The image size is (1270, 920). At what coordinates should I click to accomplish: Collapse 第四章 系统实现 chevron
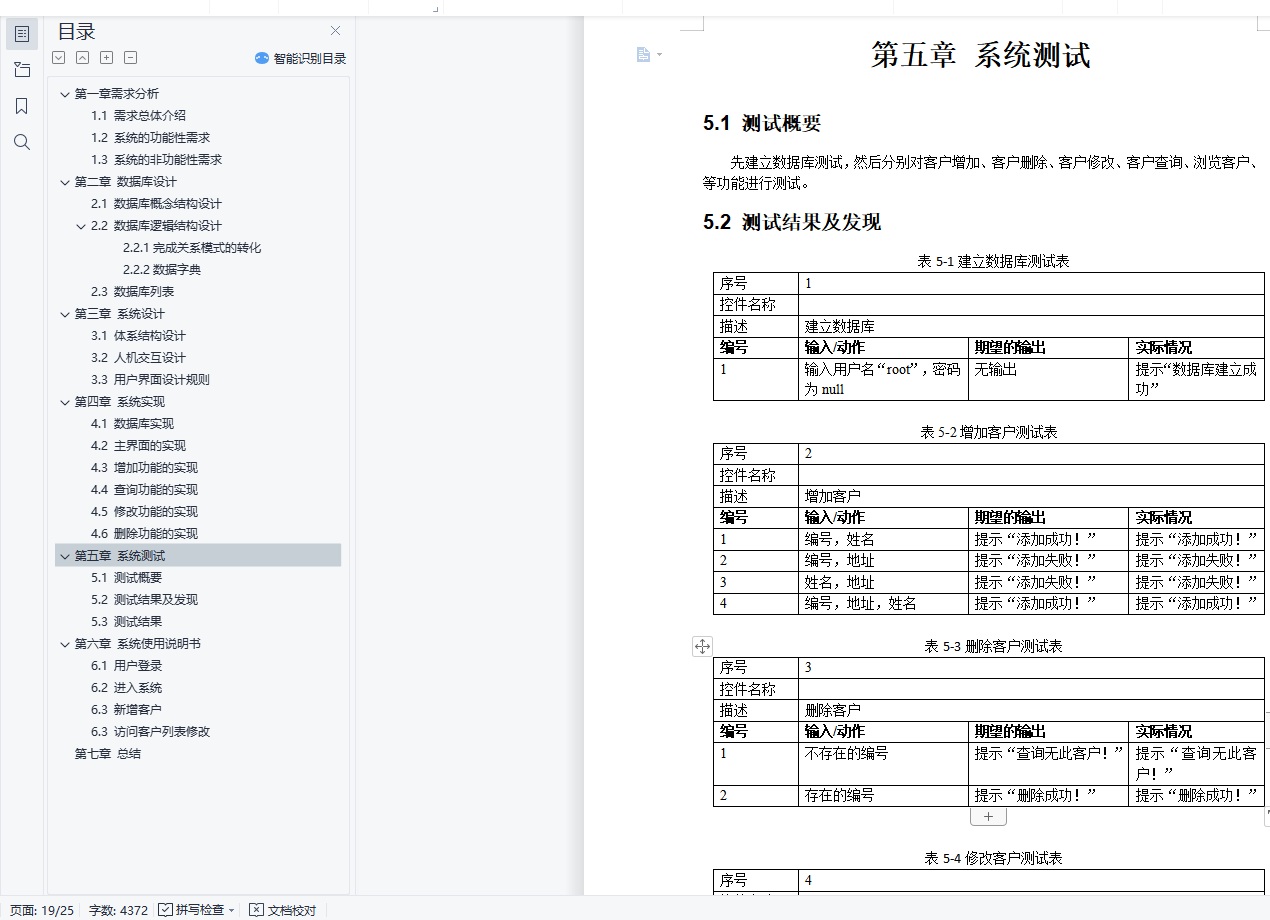[x=65, y=402]
